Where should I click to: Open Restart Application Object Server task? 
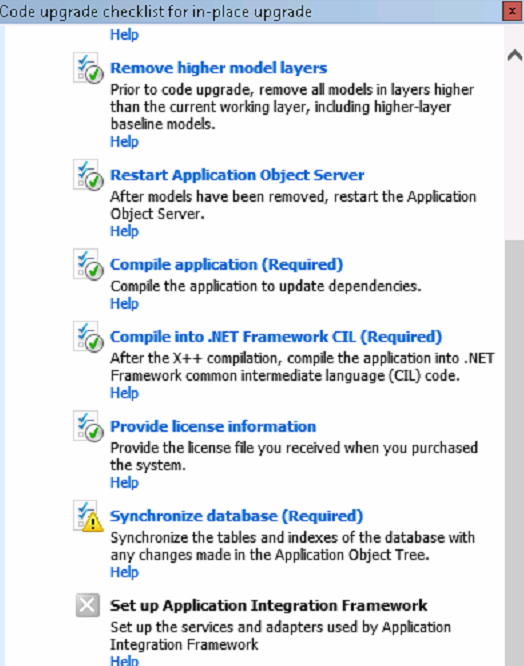point(237,175)
